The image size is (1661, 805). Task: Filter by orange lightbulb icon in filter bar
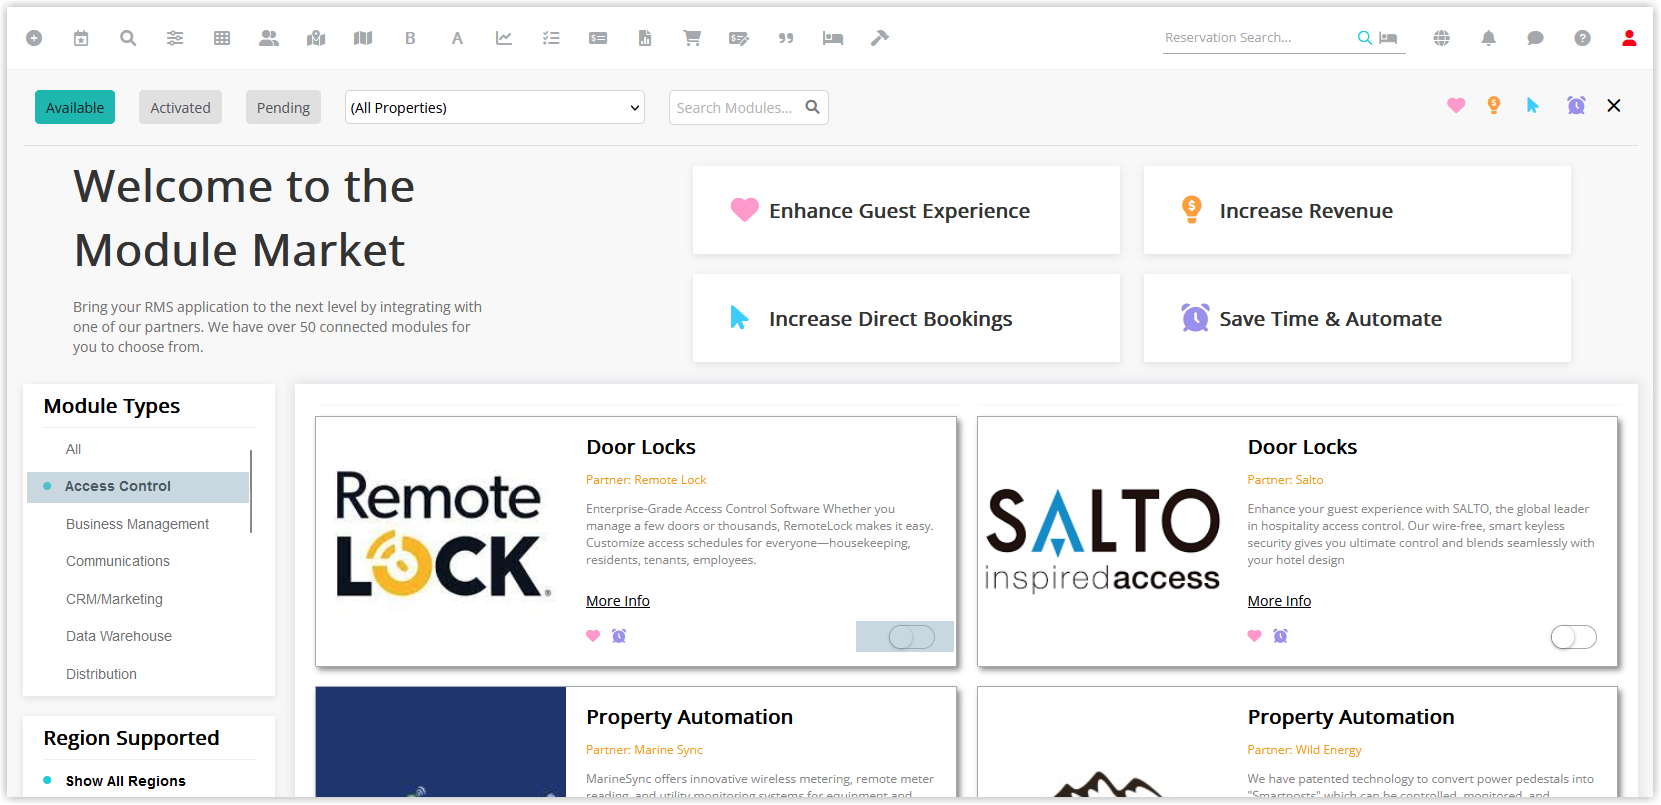coord(1494,106)
